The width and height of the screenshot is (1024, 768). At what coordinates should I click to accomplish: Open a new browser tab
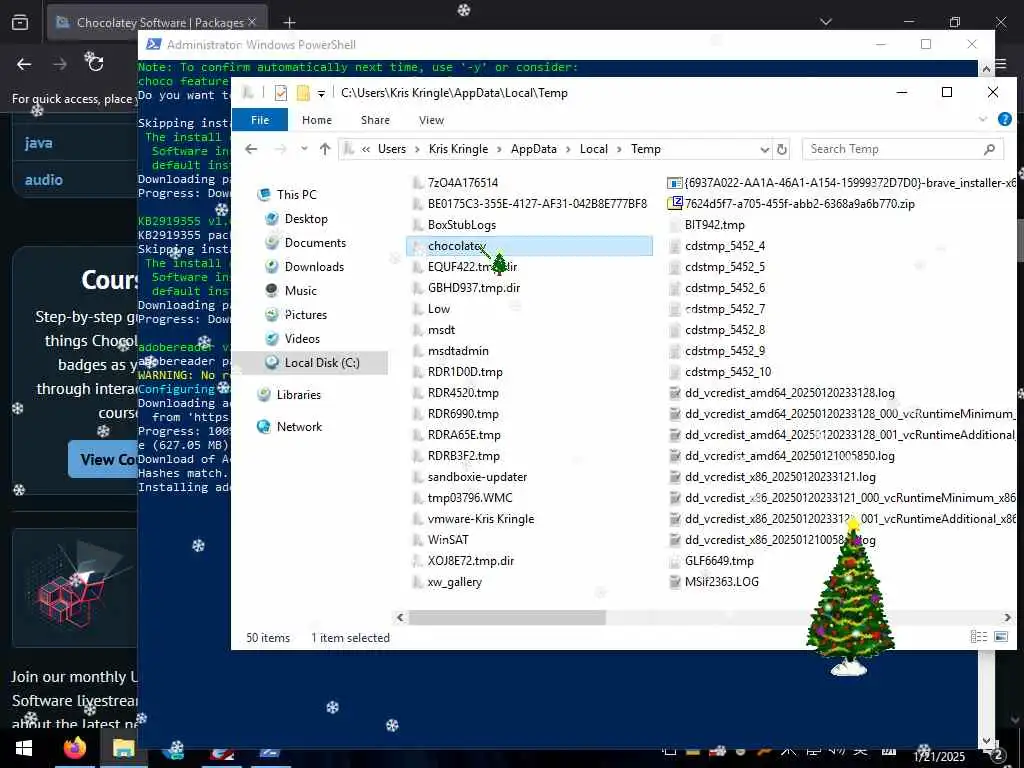pyautogui.click(x=289, y=23)
